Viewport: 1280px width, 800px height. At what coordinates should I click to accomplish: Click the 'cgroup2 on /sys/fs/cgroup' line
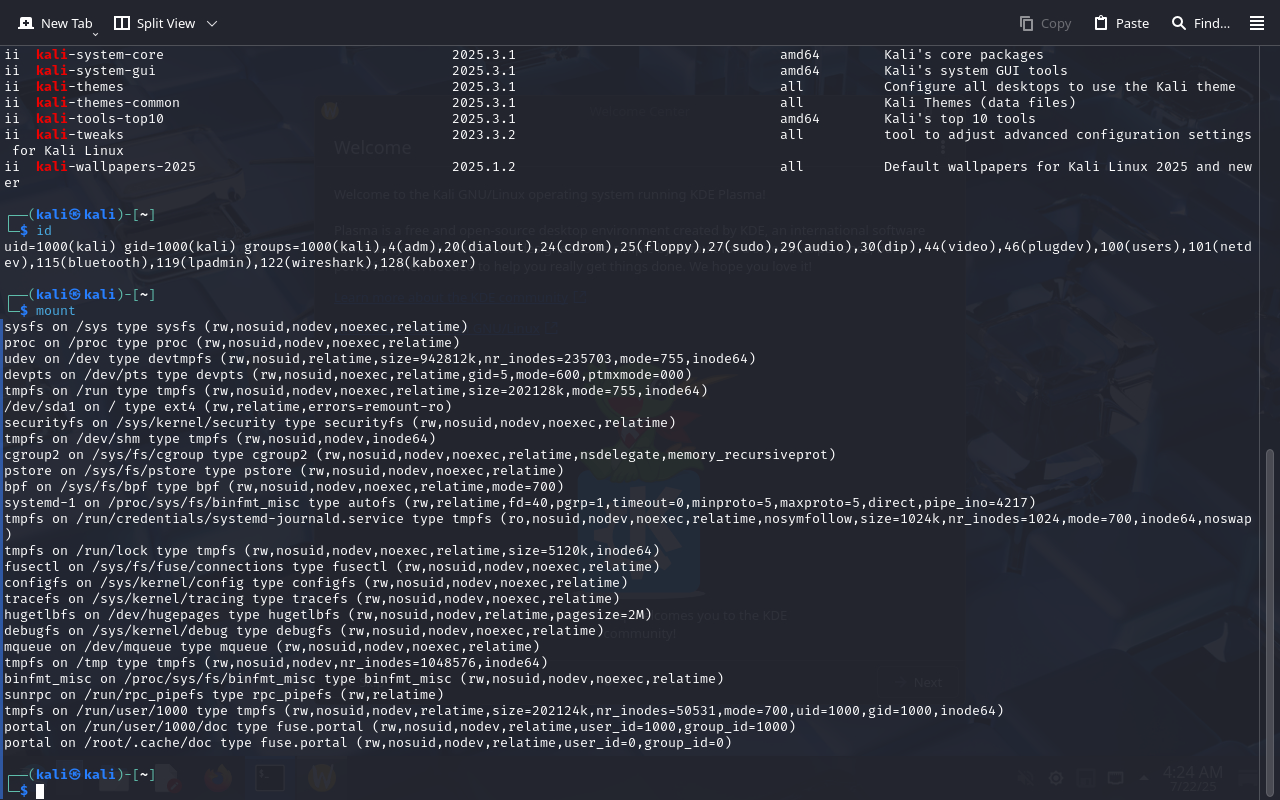420,455
